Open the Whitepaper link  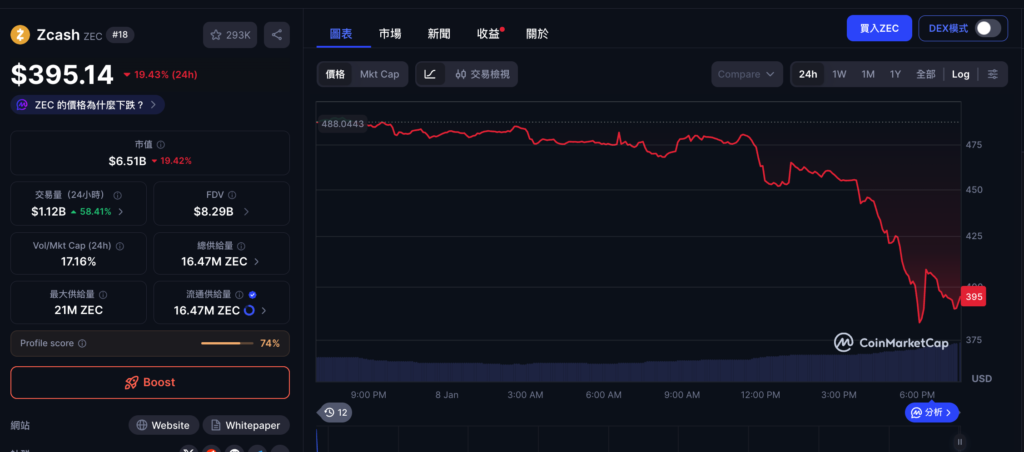[x=246, y=425]
